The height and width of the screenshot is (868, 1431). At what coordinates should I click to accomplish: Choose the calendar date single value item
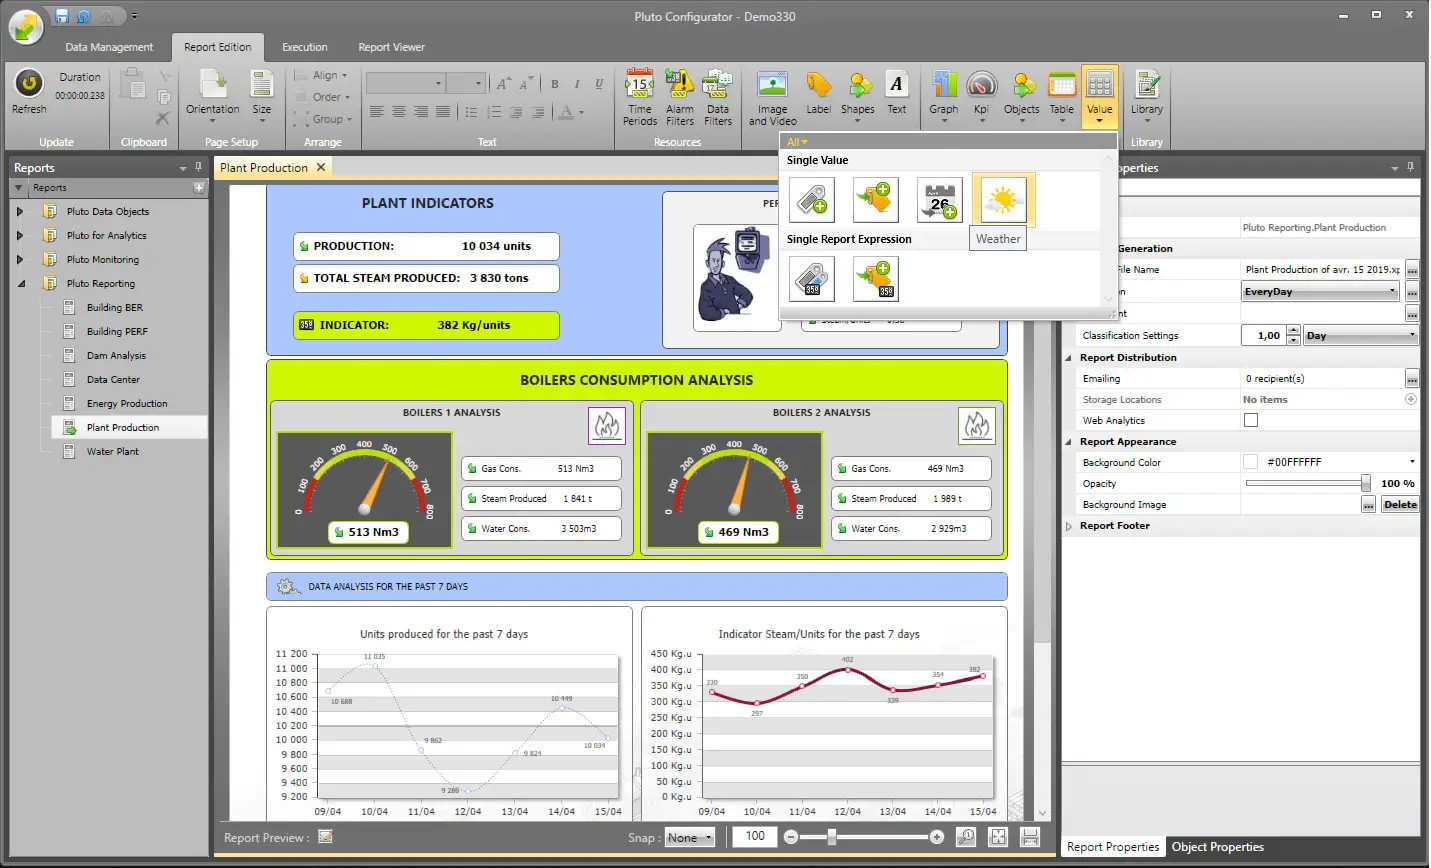click(939, 201)
